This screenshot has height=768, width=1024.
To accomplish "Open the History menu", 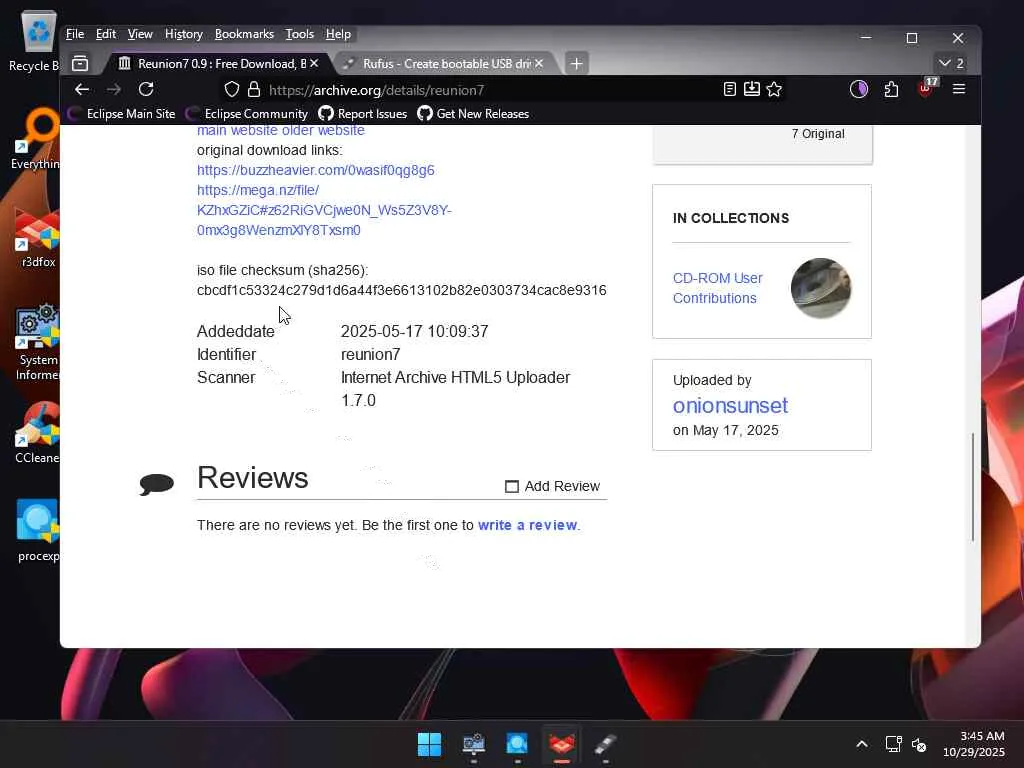I will (184, 34).
